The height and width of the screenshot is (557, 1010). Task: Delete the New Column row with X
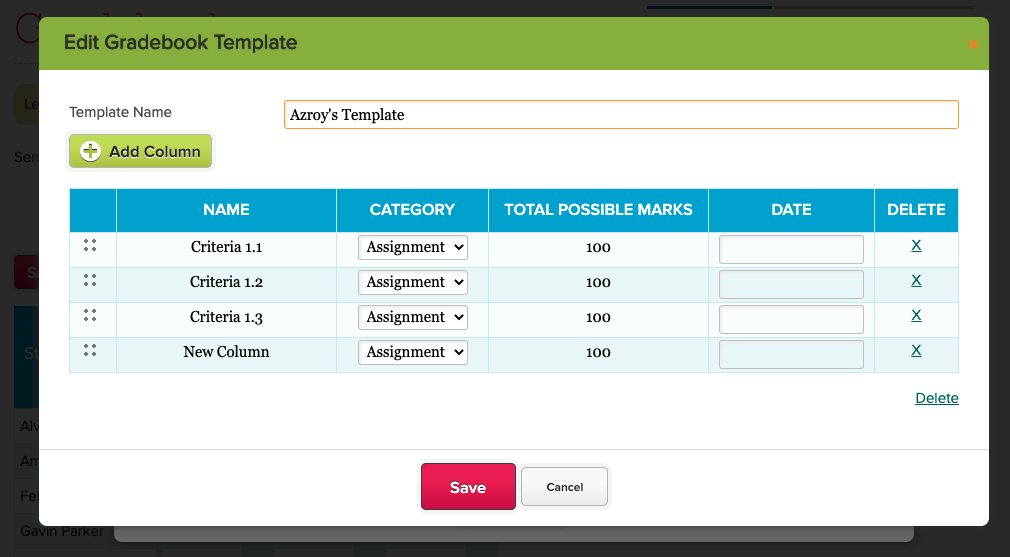[x=916, y=350]
